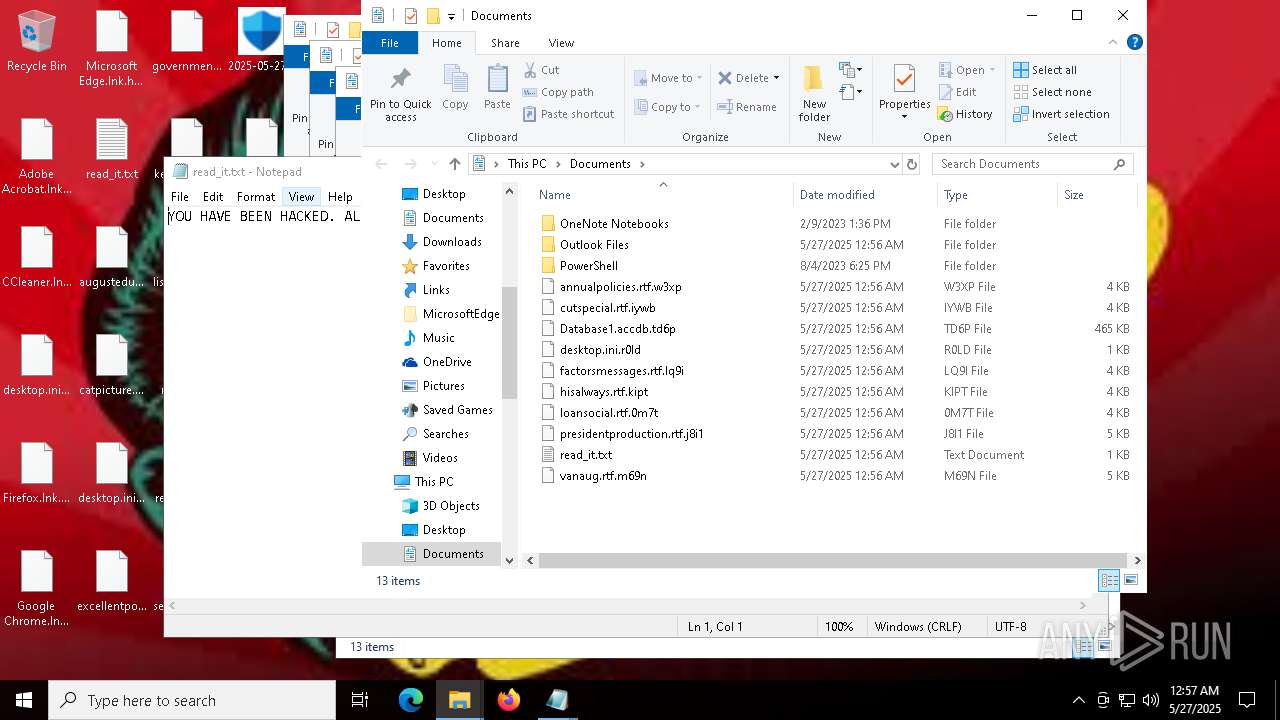The image size is (1280, 720).
Task: Select Music in navigation pane
Action: coord(438,337)
